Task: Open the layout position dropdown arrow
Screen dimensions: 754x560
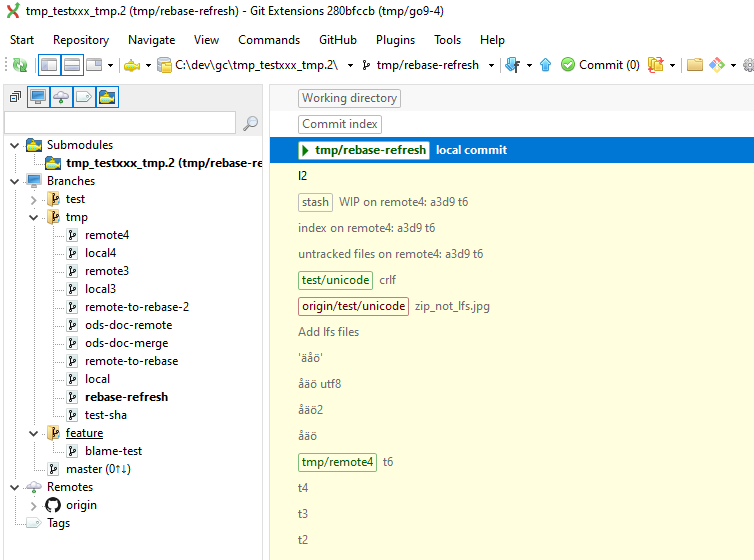Action: coord(110,65)
